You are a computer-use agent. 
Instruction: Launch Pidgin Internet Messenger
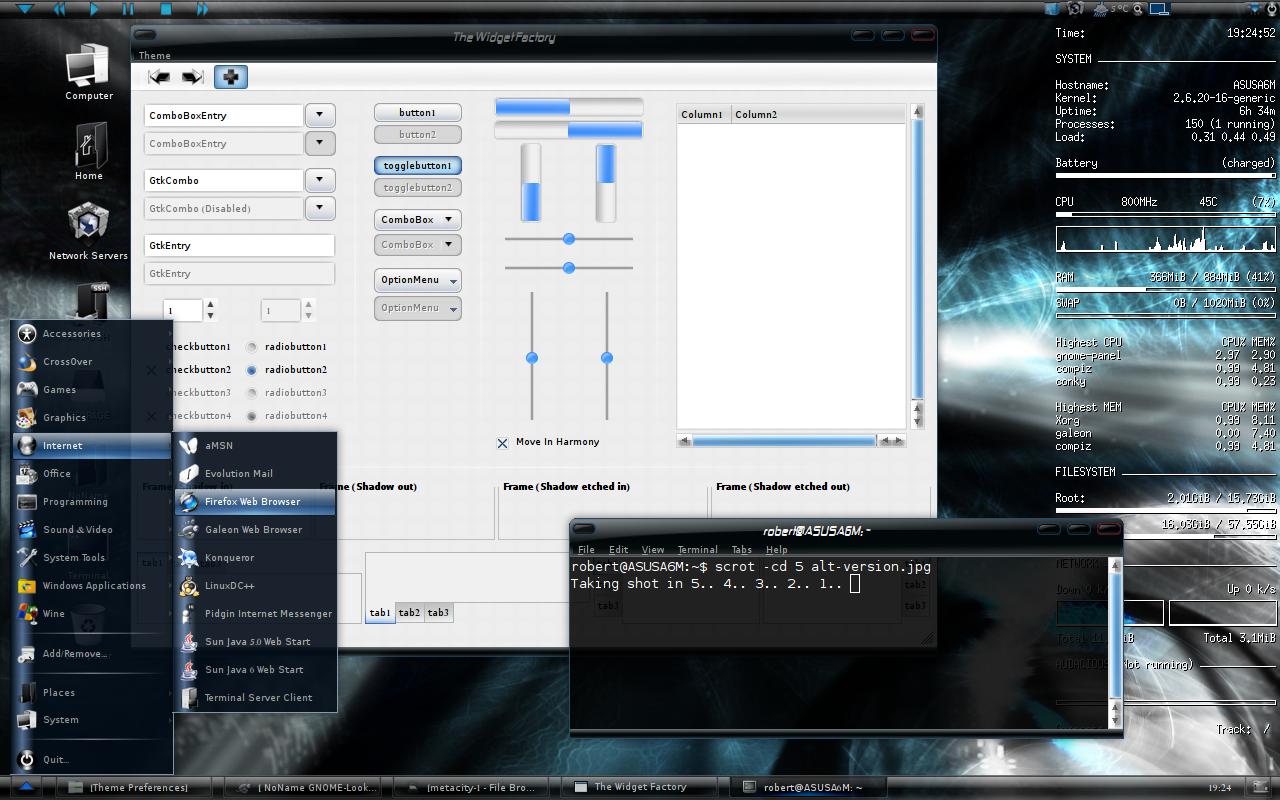(x=256, y=613)
